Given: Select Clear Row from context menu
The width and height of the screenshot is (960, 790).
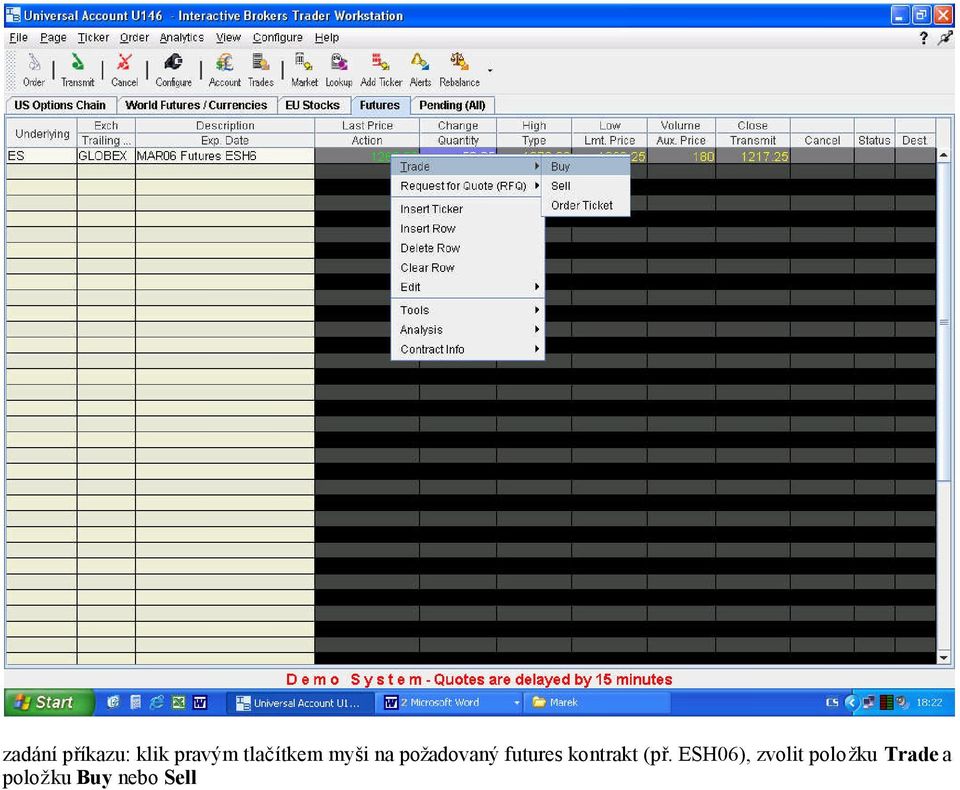Looking at the screenshot, I should (468, 268).
